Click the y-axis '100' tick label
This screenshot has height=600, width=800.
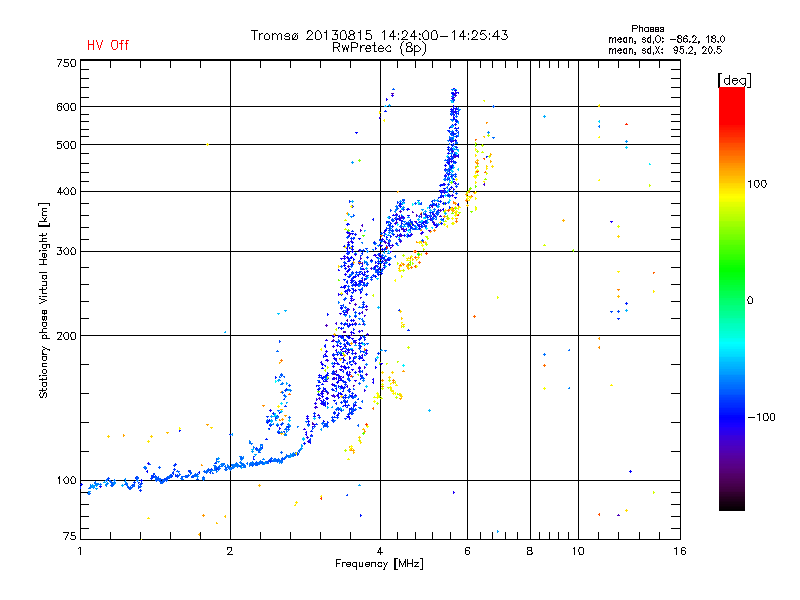click(x=66, y=481)
